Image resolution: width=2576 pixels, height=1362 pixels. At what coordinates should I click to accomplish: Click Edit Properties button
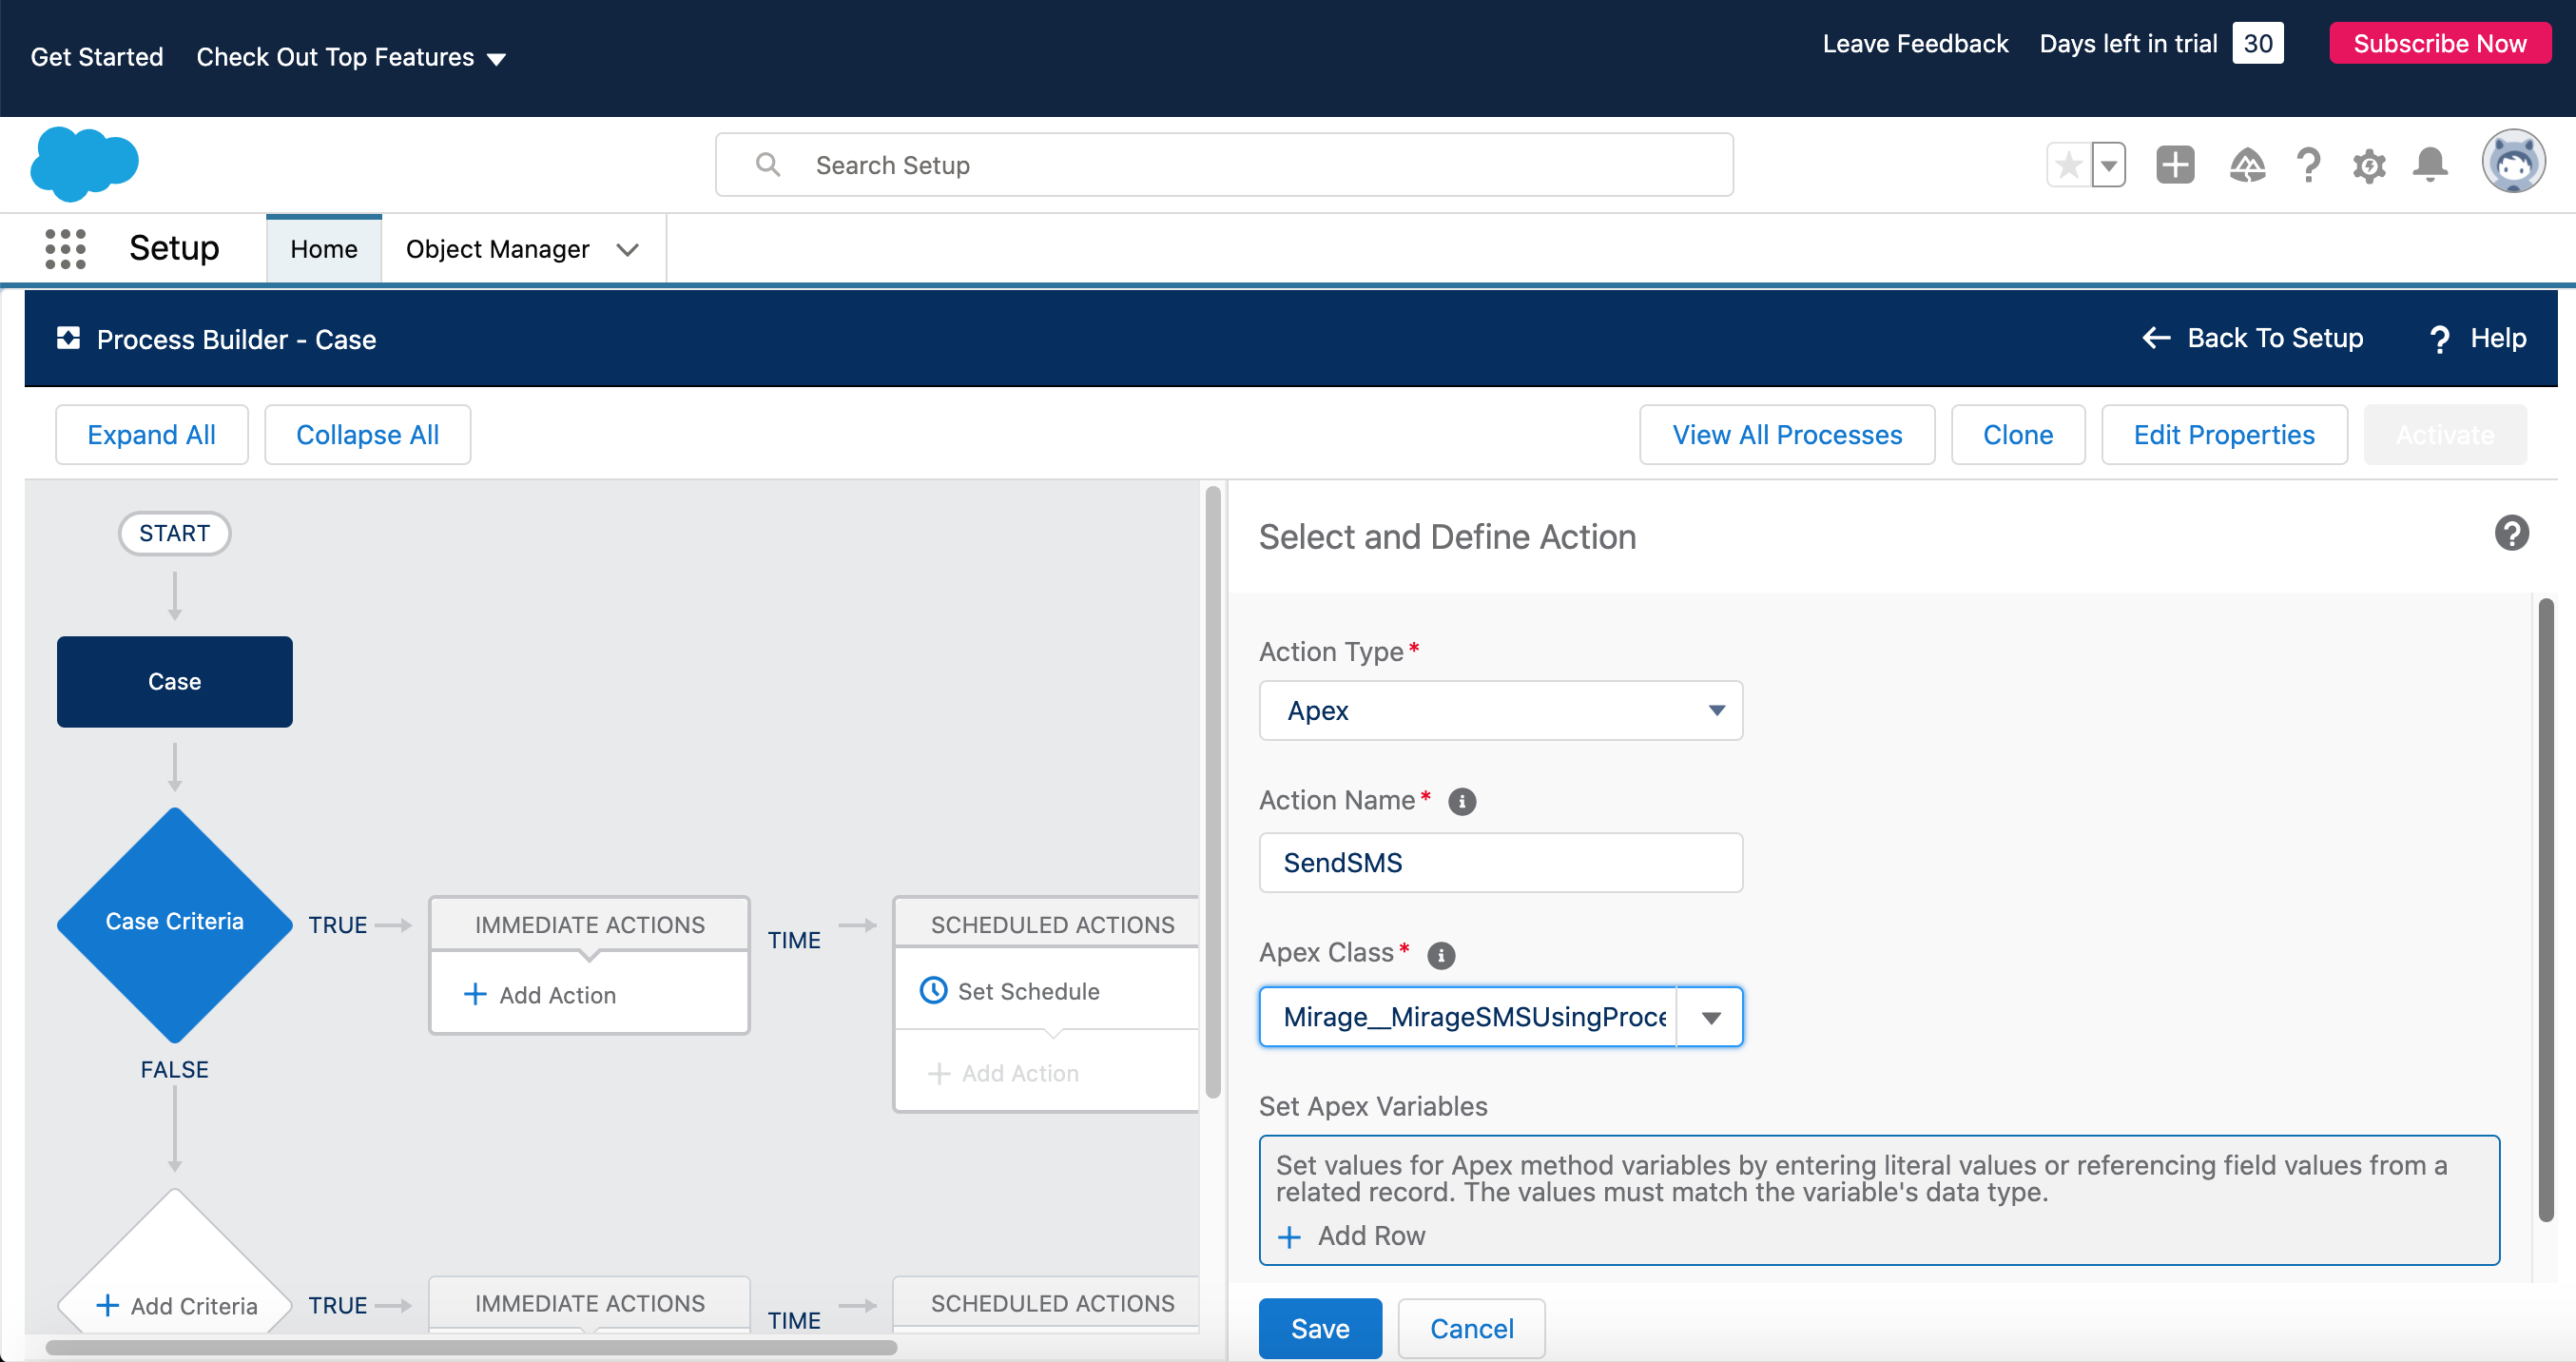pos(2224,435)
